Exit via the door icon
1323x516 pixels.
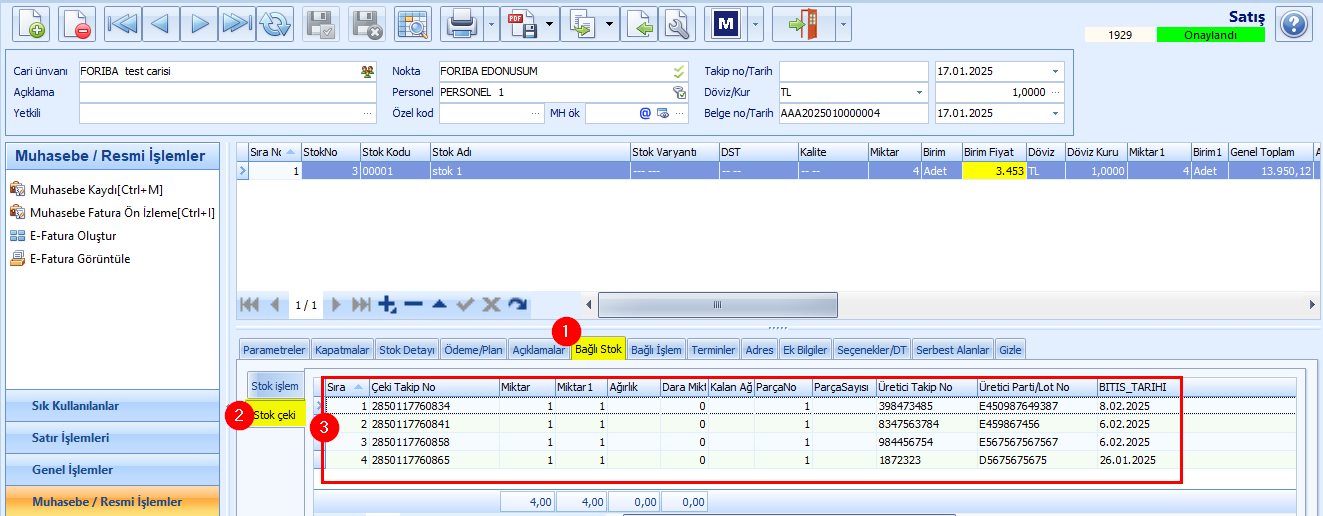pyautogui.click(x=804, y=22)
